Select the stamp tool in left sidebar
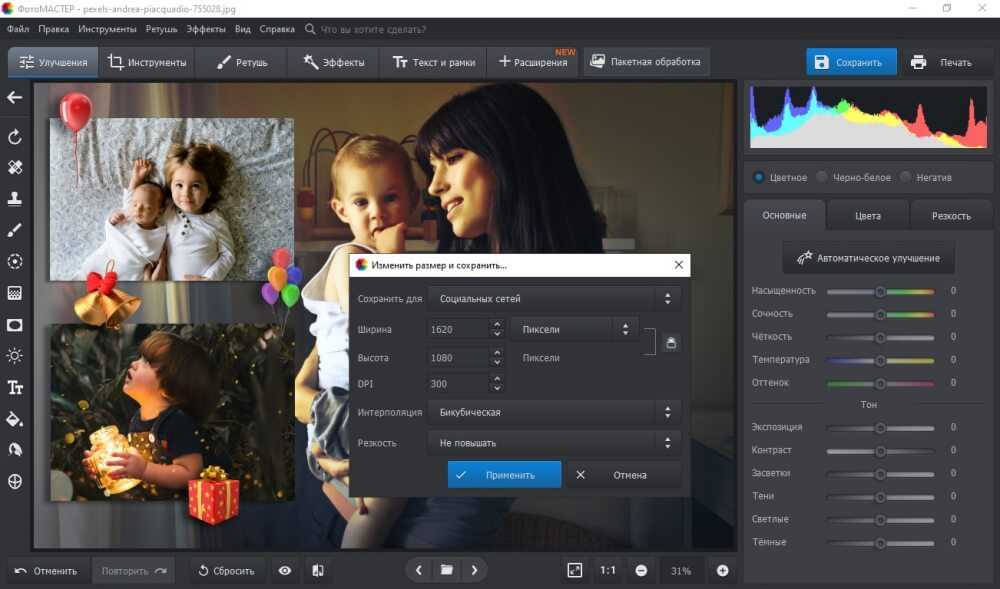 point(15,199)
